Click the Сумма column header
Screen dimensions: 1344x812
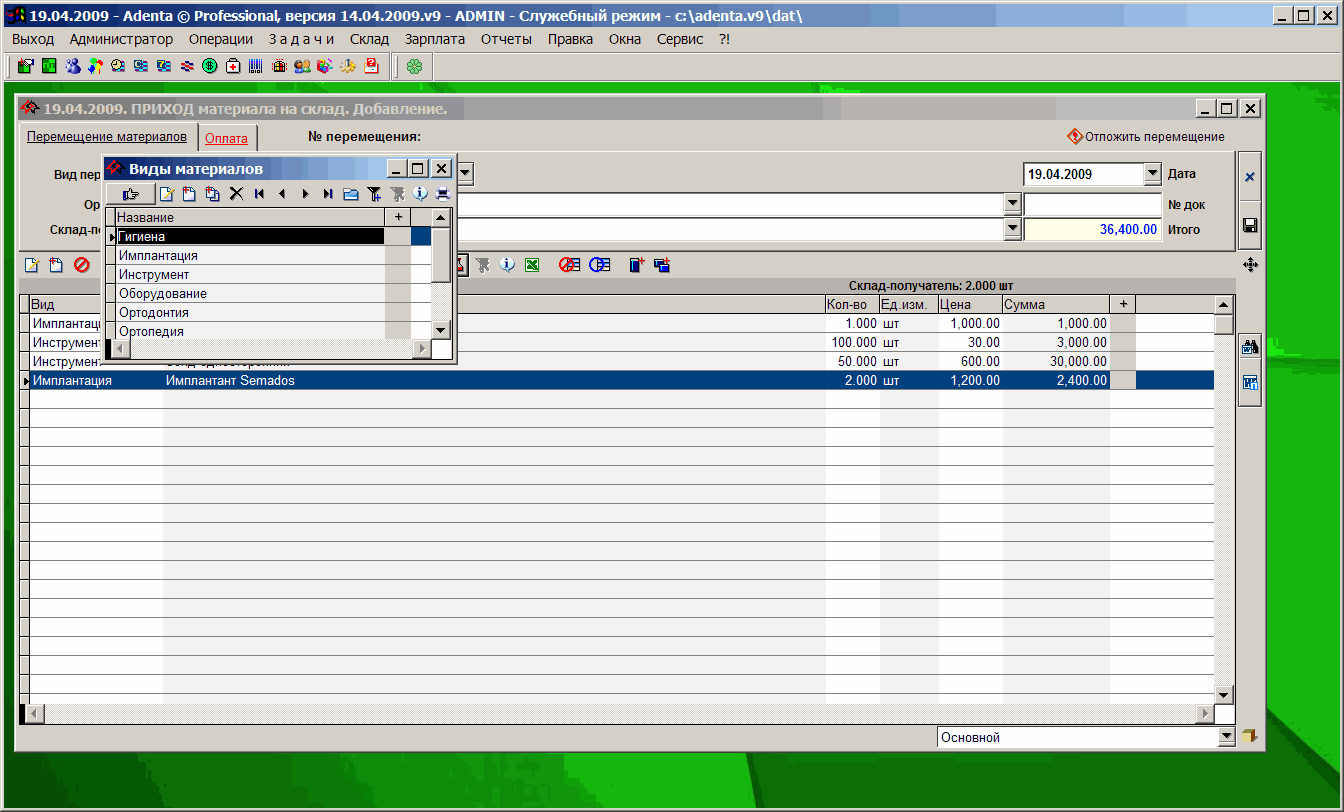point(1054,304)
